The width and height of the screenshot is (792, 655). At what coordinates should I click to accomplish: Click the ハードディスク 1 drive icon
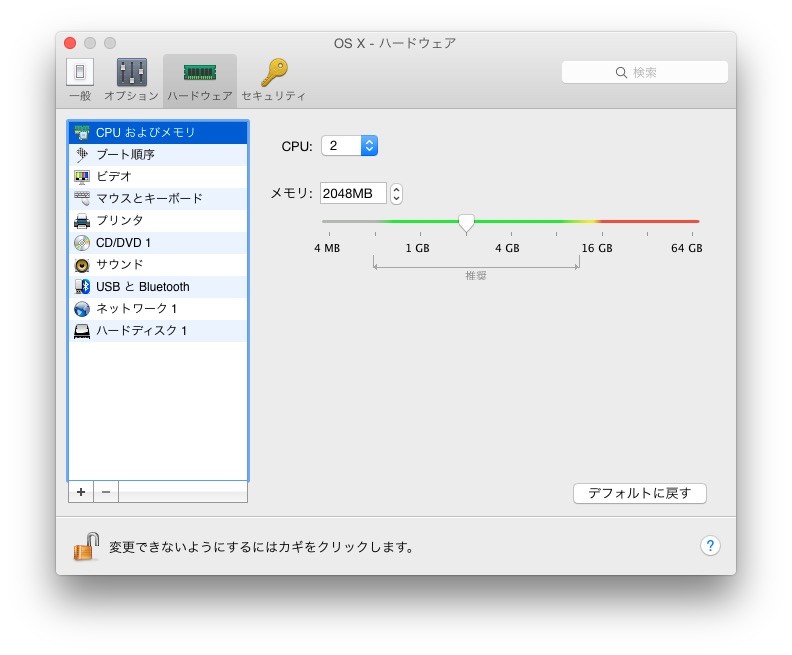click(82, 331)
